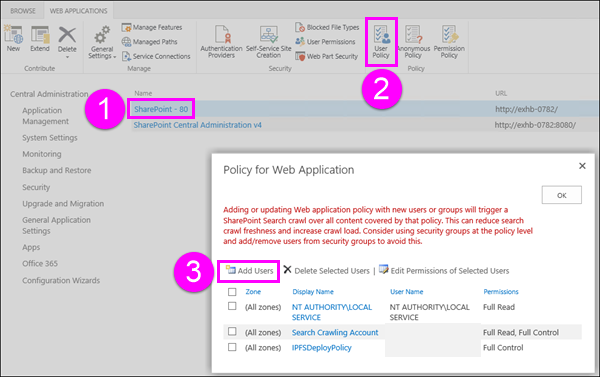Check the NT AUTHORITY\LOCAL SERVICE row checkbox
Screen dimensions: 600x377
point(232,306)
